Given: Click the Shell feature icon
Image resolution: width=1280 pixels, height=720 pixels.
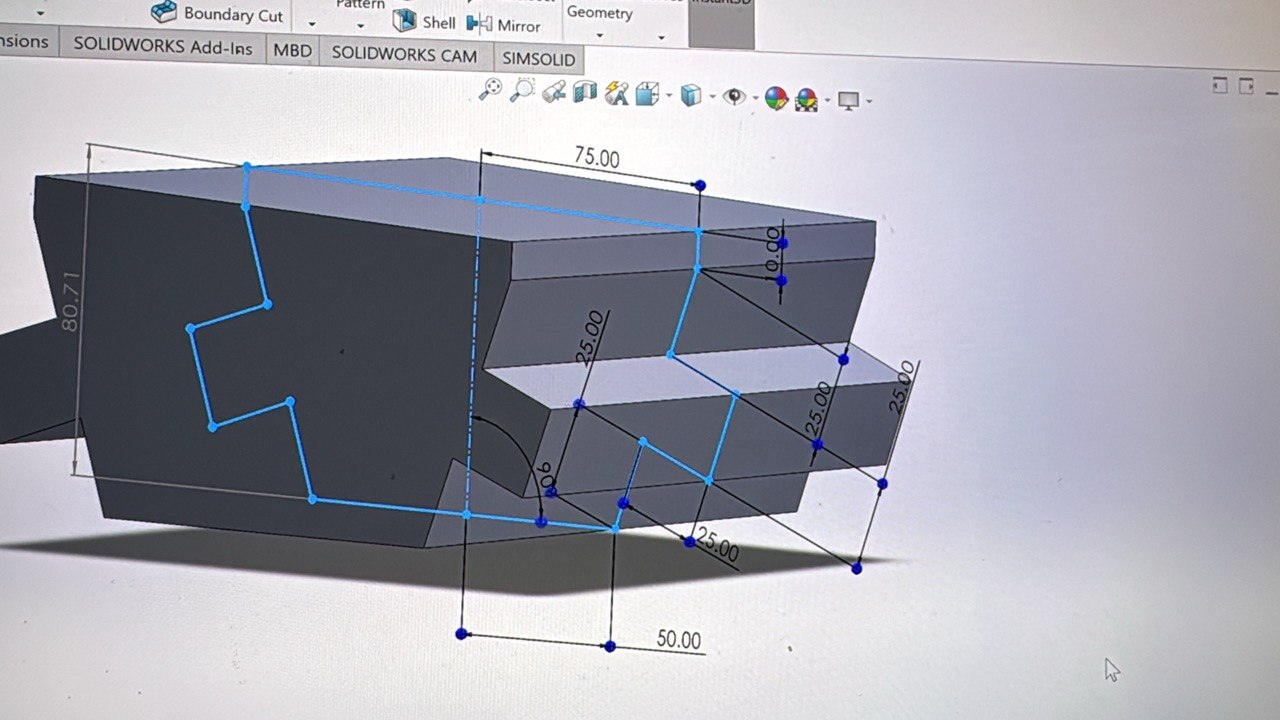Looking at the screenshot, I should (404, 21).
